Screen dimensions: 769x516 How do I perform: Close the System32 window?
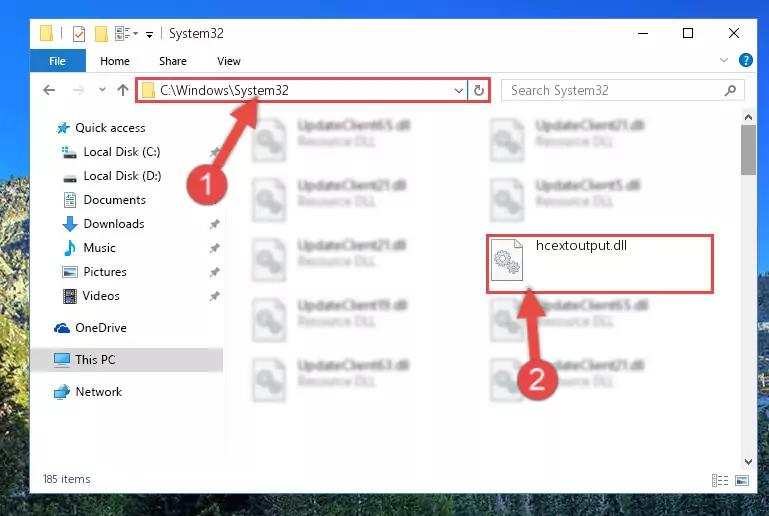point(734,33)
